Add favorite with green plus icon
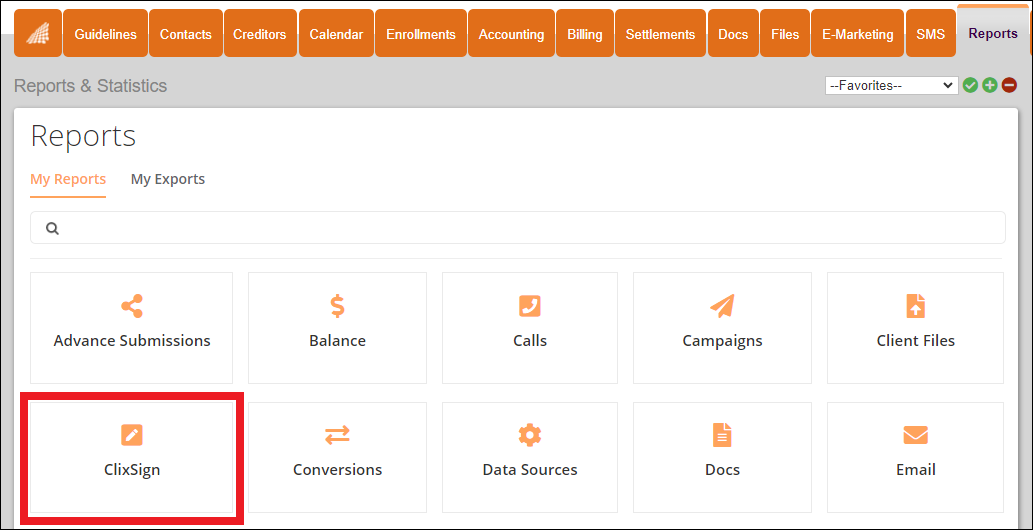This screenshot has width=1033, height=530. pyautogui.click(x=990, y=86)
